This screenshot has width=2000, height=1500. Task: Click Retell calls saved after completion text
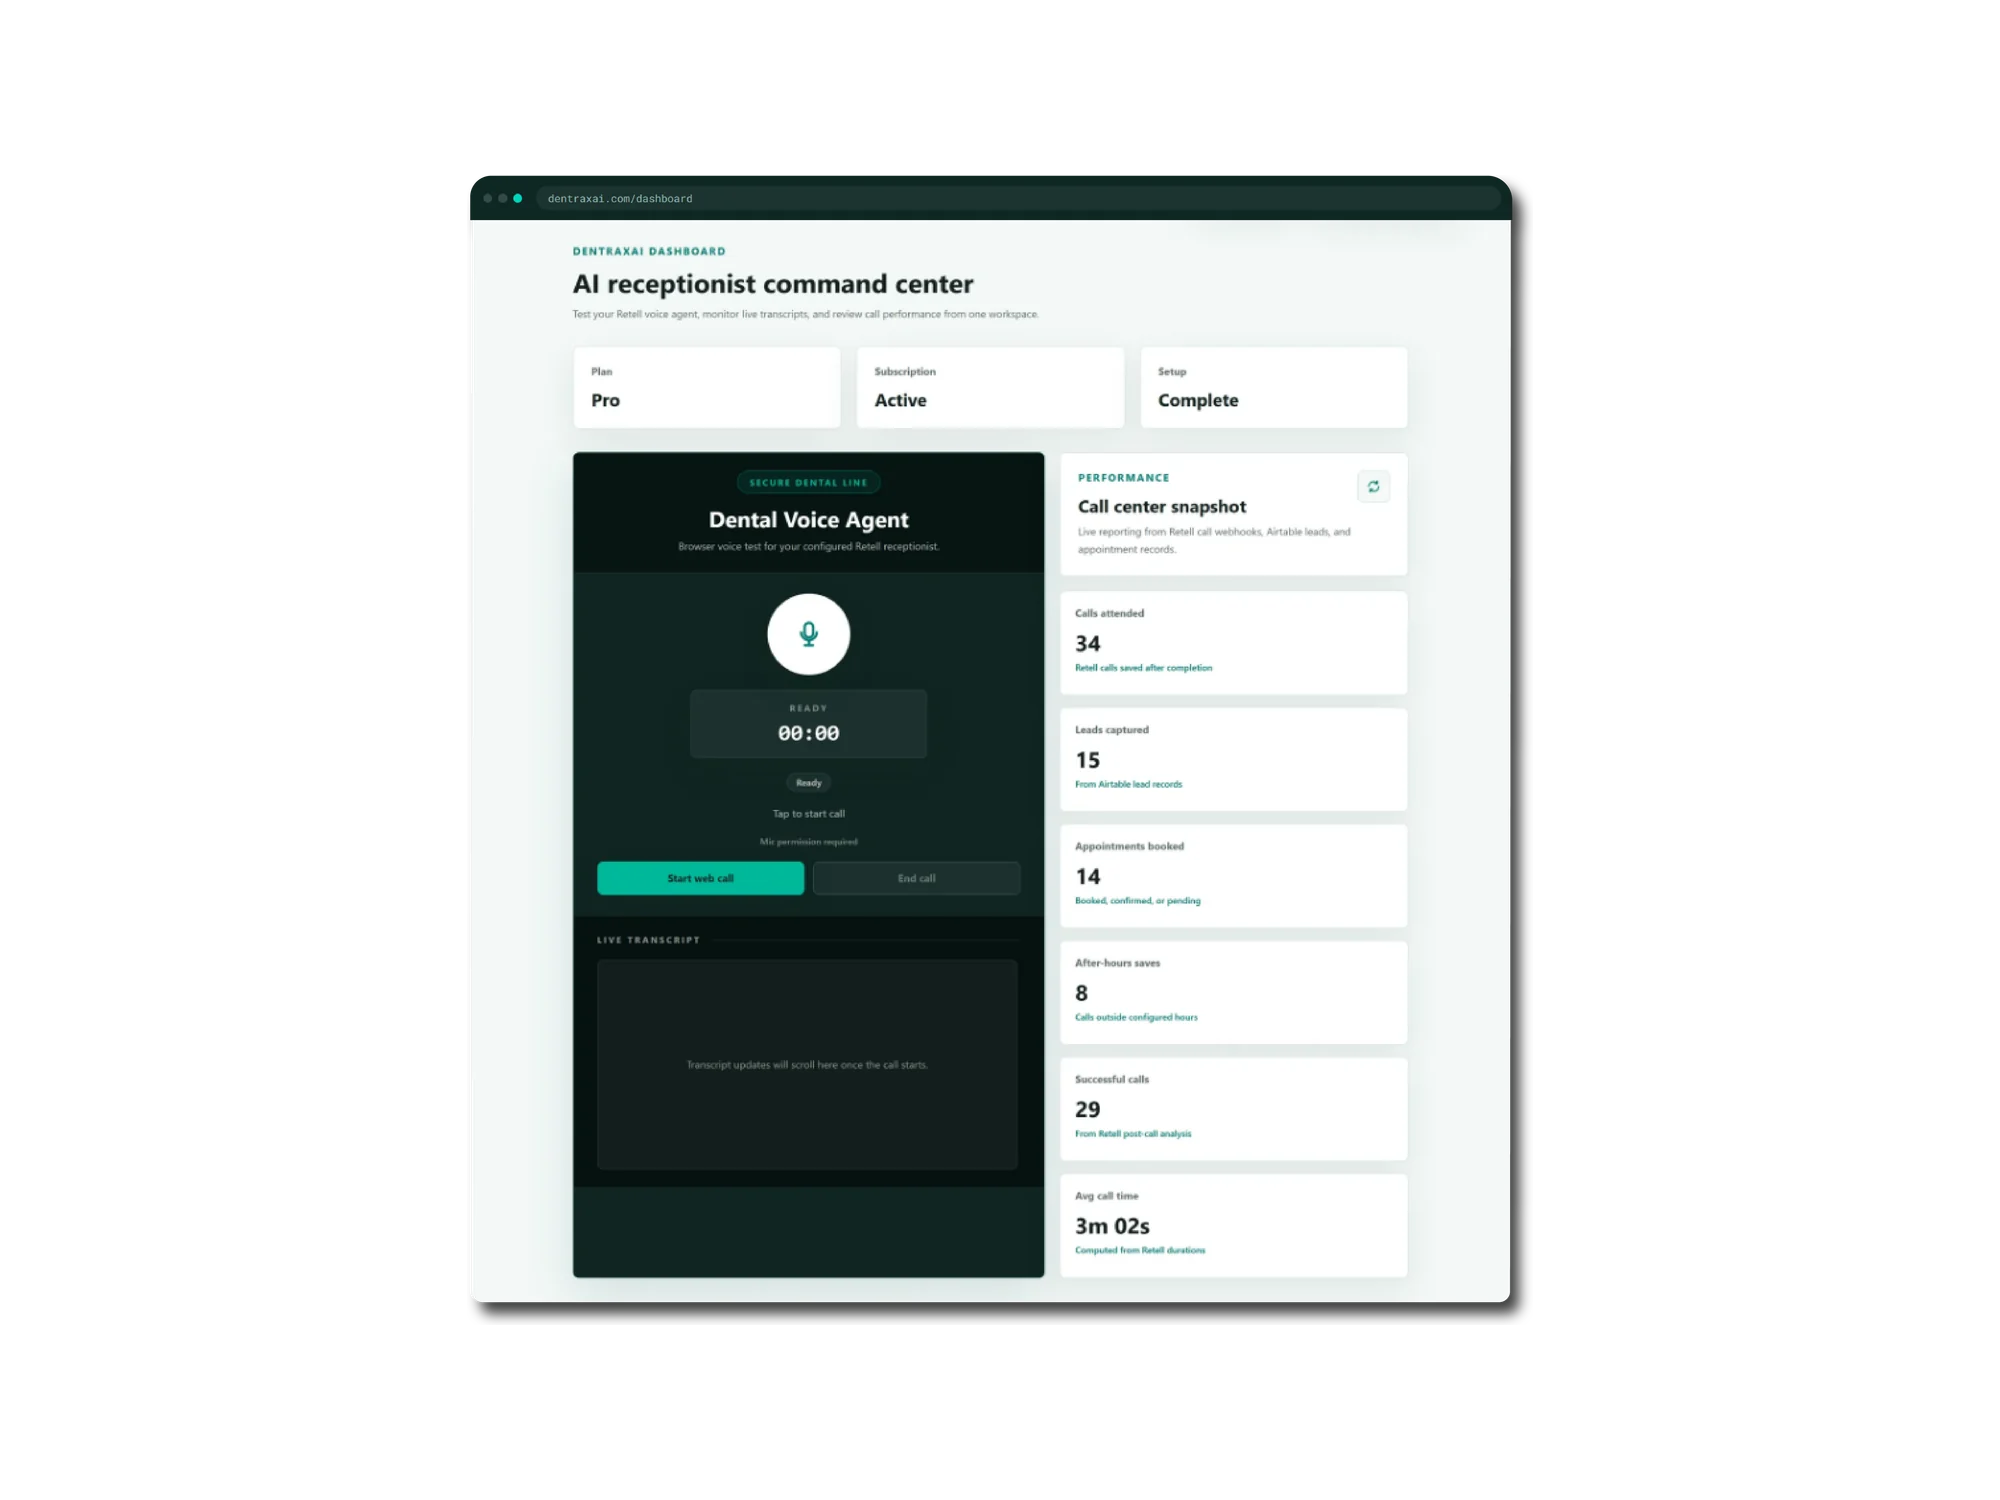tap(1143, 668)
